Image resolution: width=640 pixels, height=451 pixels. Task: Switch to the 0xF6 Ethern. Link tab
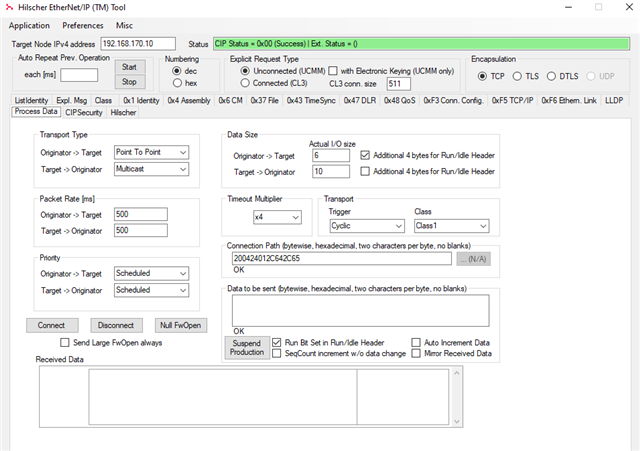[569, 100]
